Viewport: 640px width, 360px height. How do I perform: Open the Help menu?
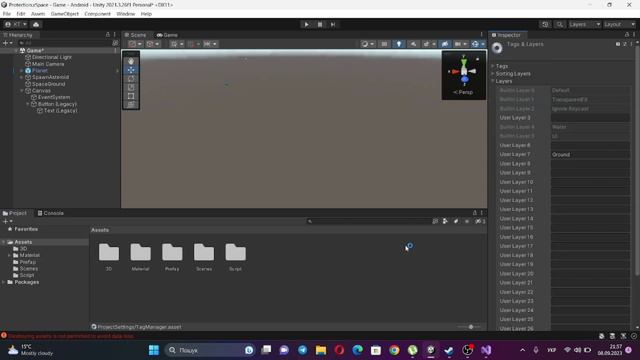(146, 14)
